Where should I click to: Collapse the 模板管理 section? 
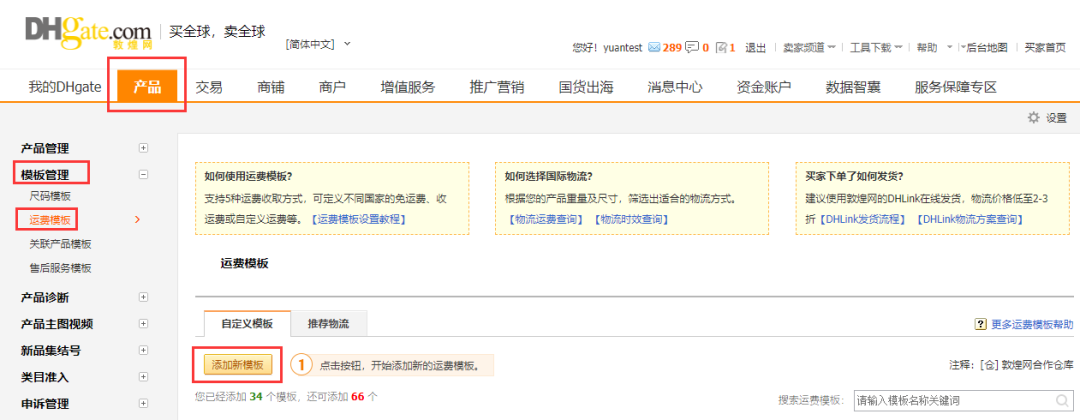[x=143, y=175]
